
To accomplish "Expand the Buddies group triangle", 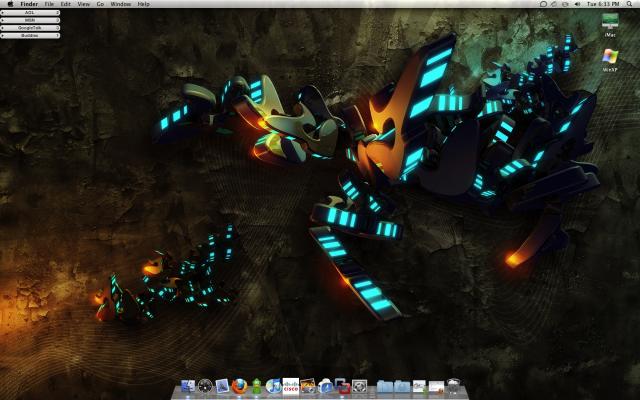I will [2, 36].
